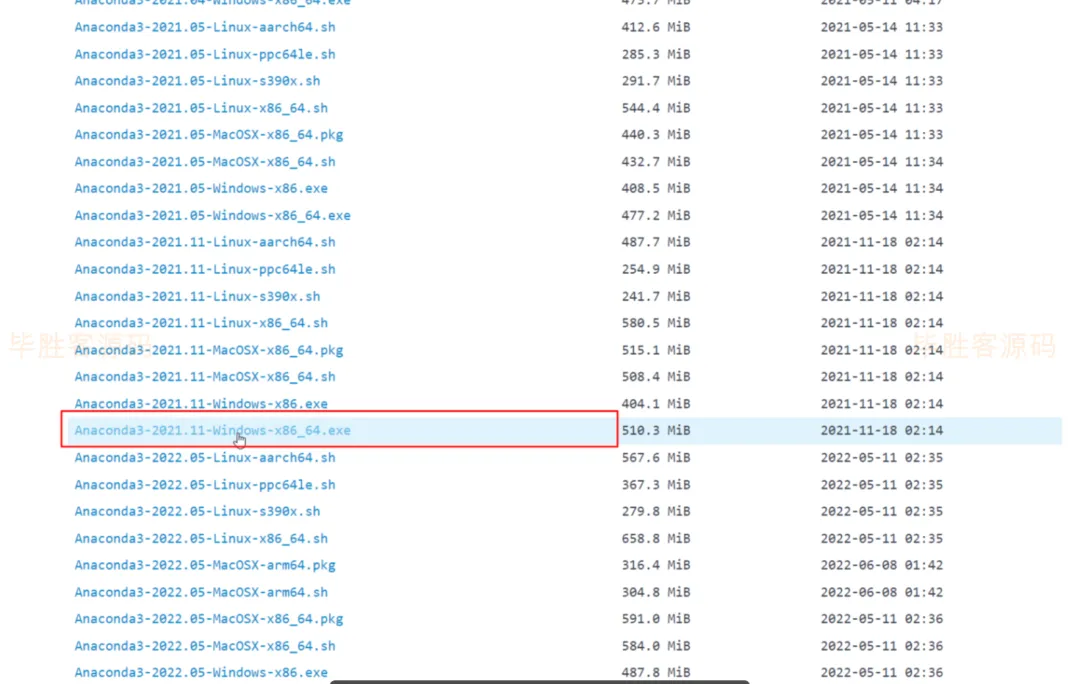The width and height of the screenshot is (1080, 684).
Task: Select the 658.8 MiB size value
Action: pos(656,539)
